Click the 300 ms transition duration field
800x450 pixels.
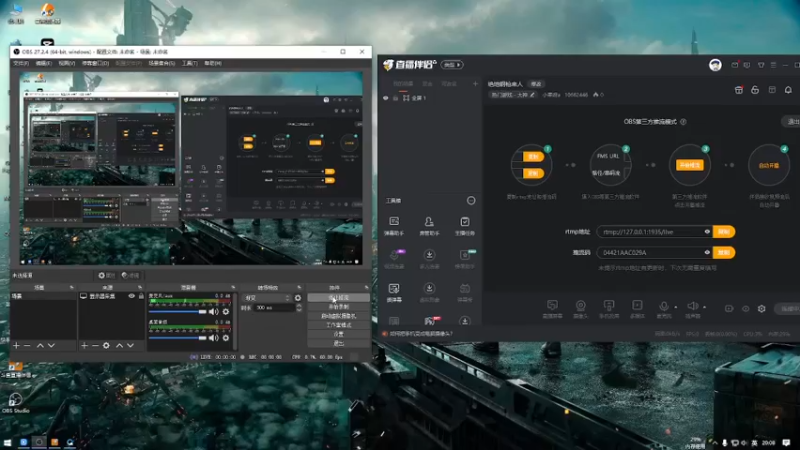click(x=274, y=308)
